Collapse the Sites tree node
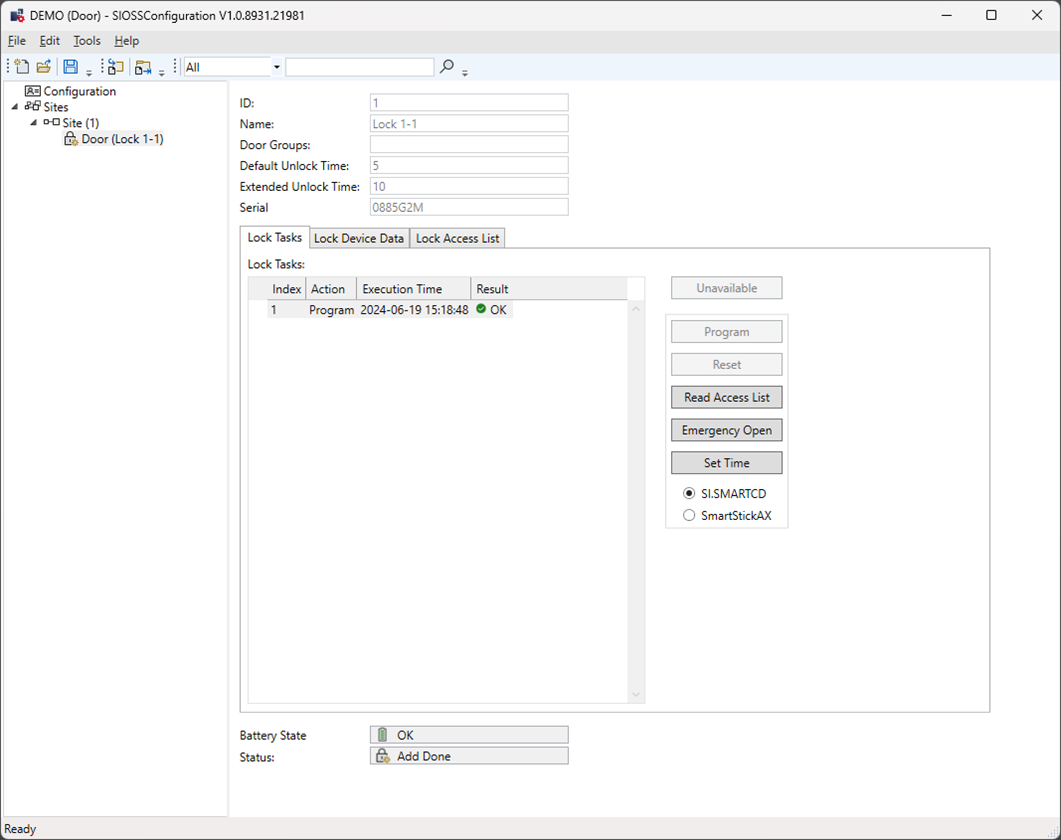The width and height of the screenshot is (1061, 840). click(x=16, y=107)
